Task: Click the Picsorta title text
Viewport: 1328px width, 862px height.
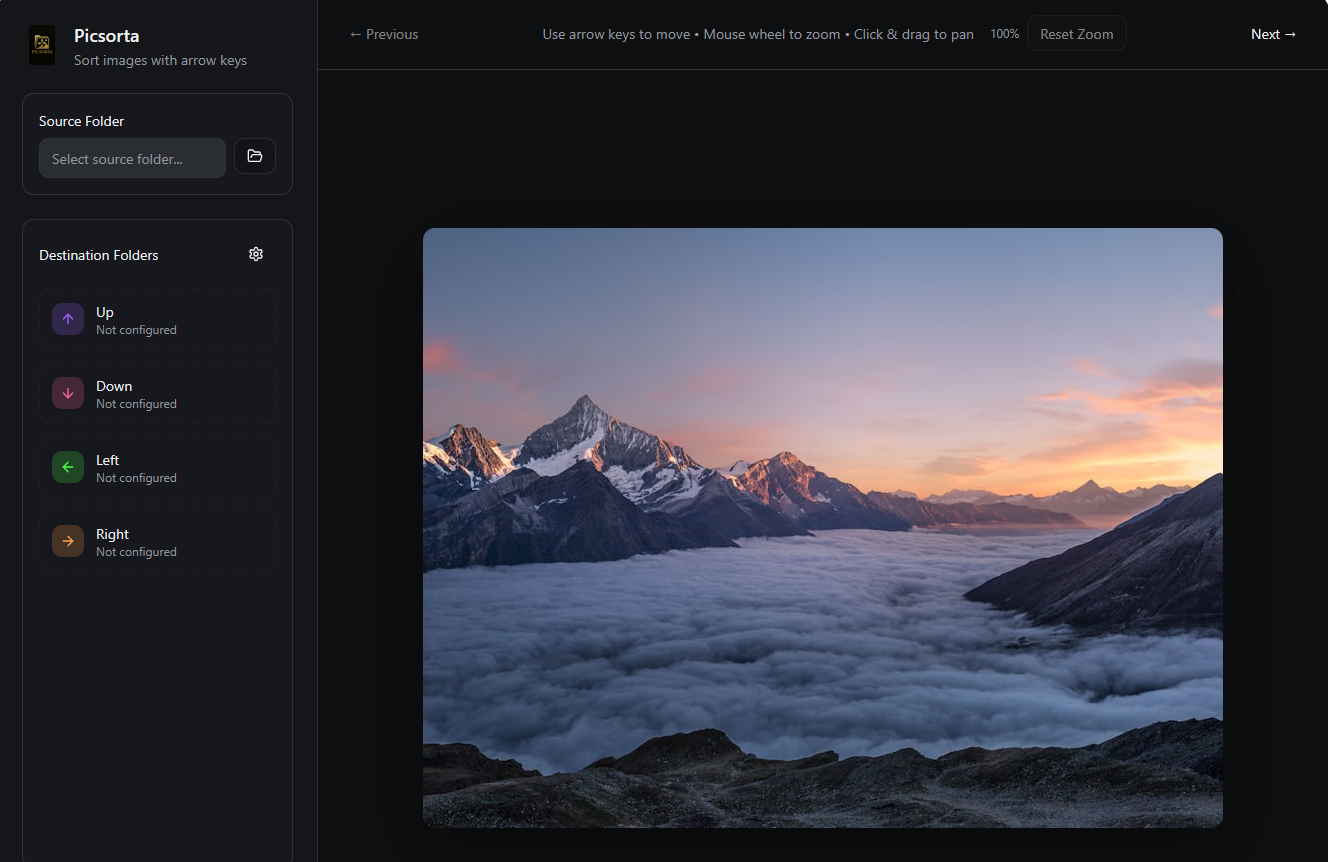Action: pyautogui.click(x=106, y=35)
